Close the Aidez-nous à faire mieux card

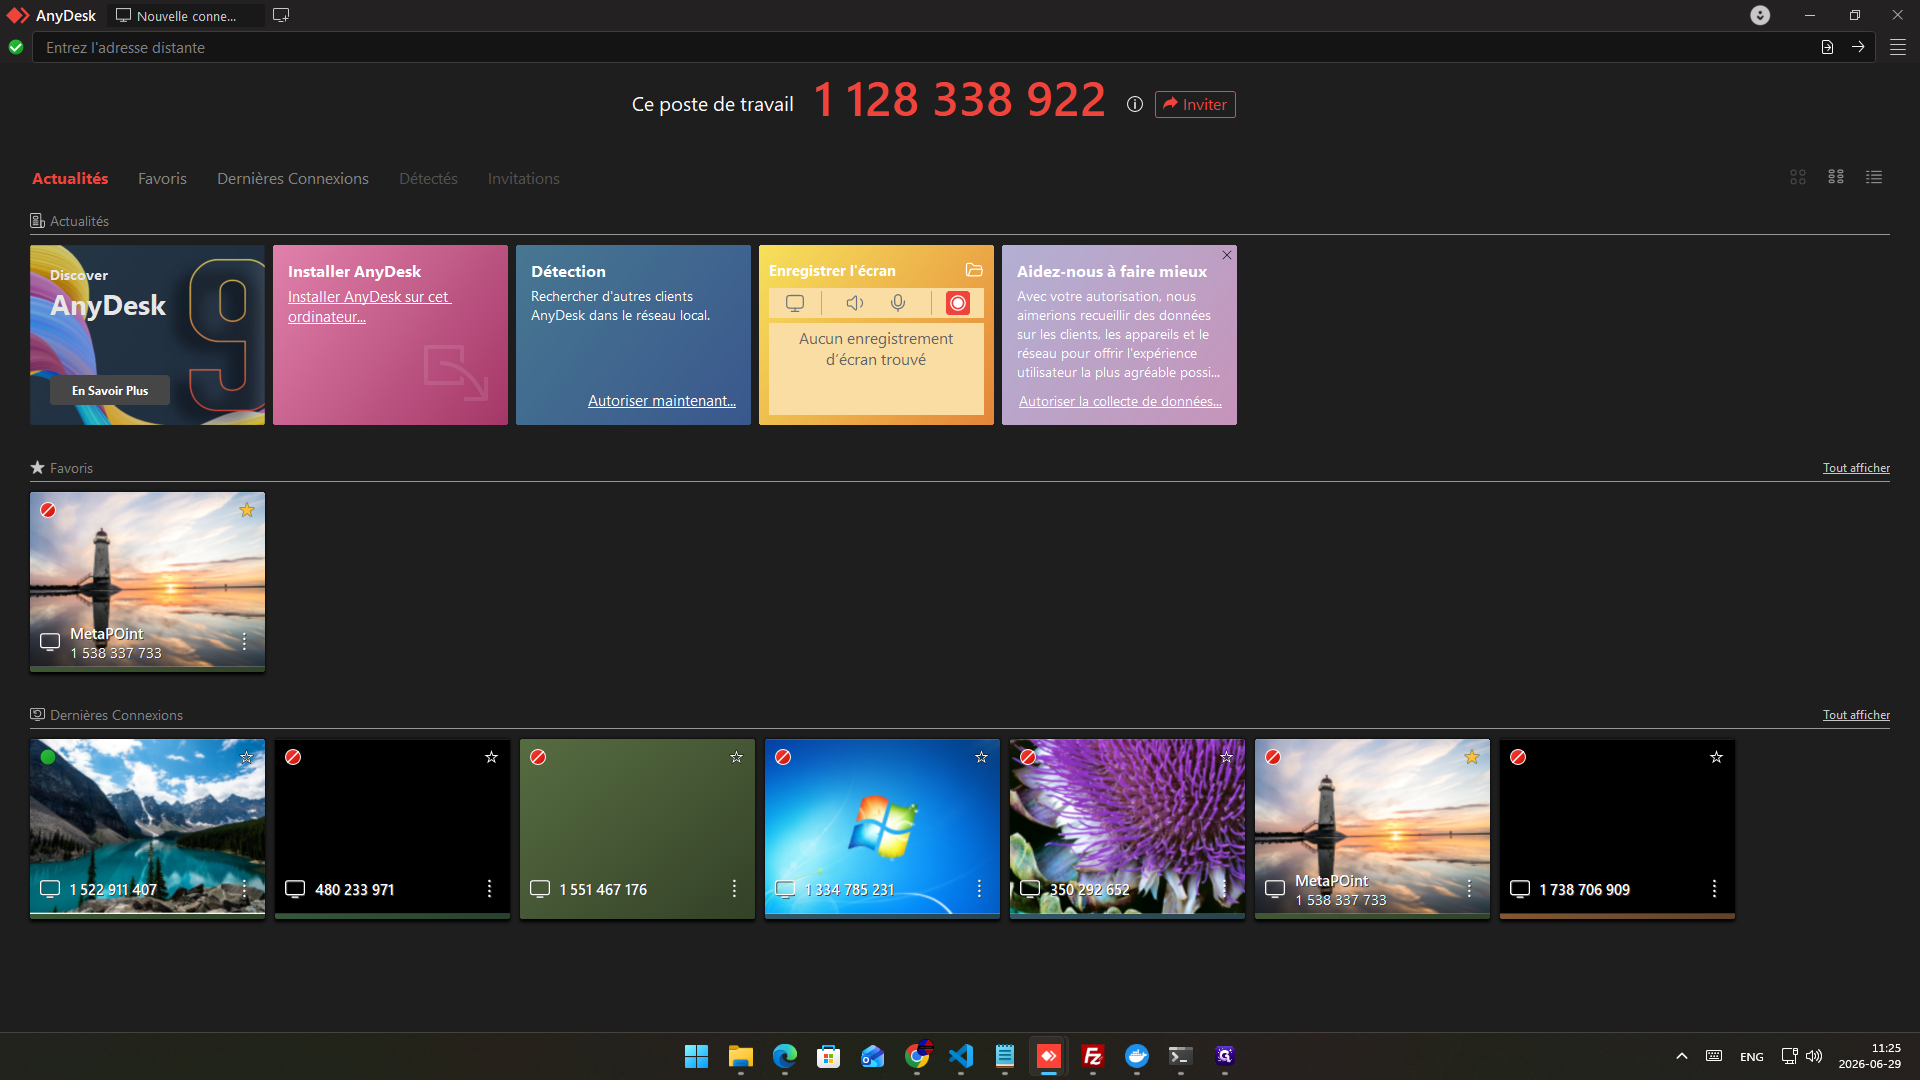1227,255
